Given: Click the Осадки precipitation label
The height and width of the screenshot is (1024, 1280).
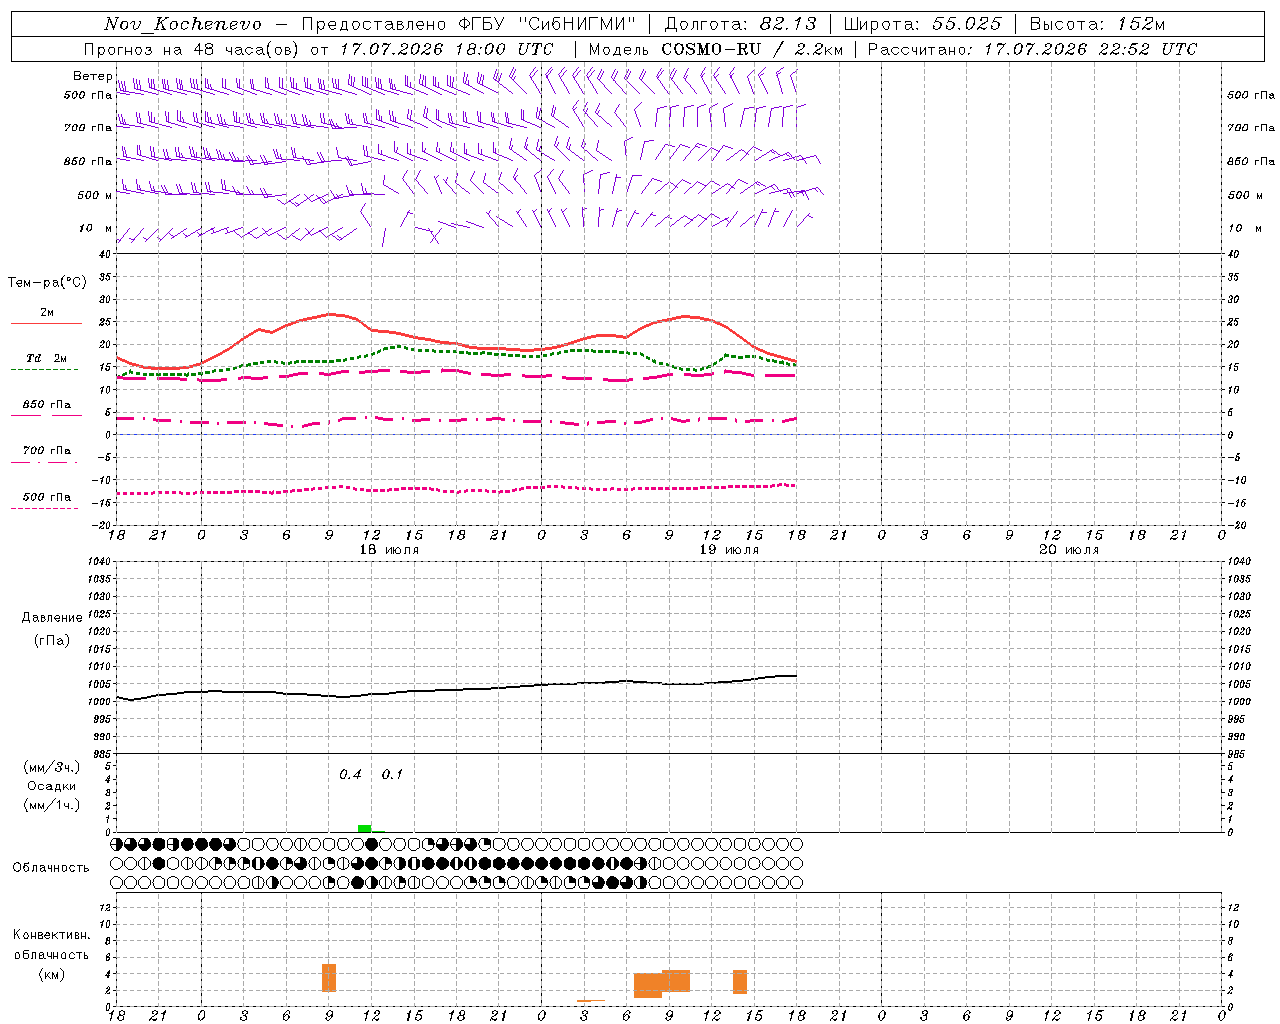Looking at the screenshot, I should (x=51, y=786).
